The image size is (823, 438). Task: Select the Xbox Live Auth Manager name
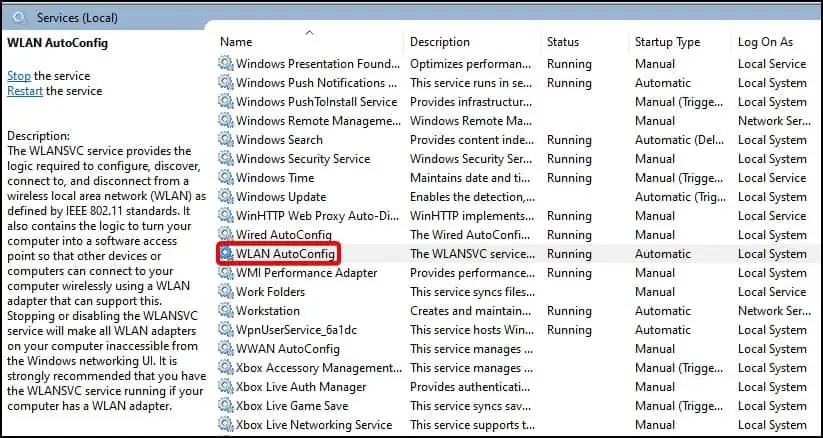coord(301,387)
